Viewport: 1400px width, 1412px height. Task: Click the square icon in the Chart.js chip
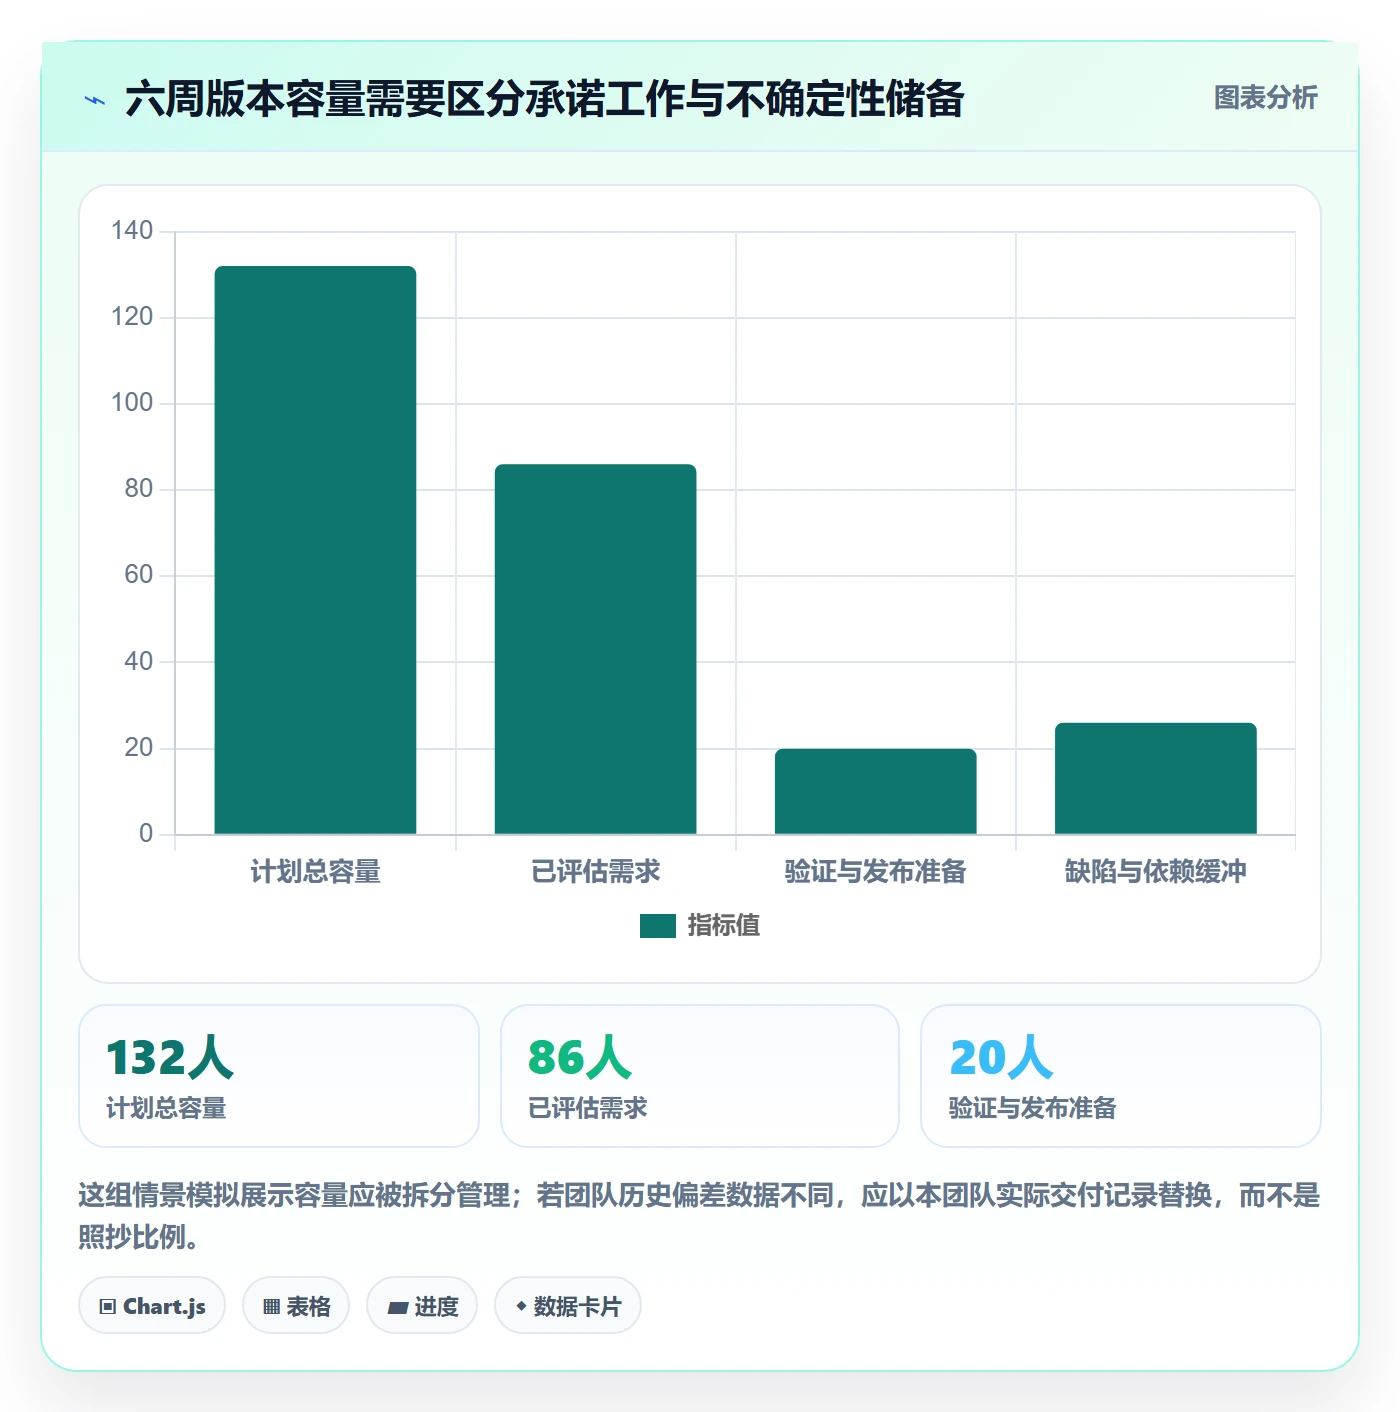tap(108, 1307)
